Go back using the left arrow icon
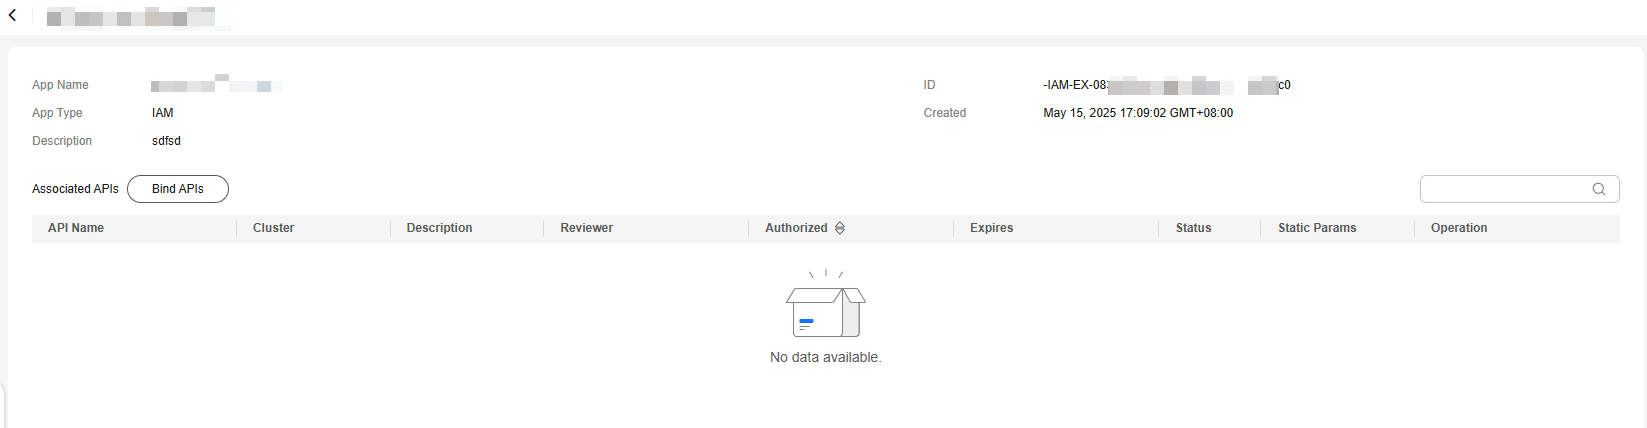This screenshot has width=1647, height=428. [x=12, y=16]
